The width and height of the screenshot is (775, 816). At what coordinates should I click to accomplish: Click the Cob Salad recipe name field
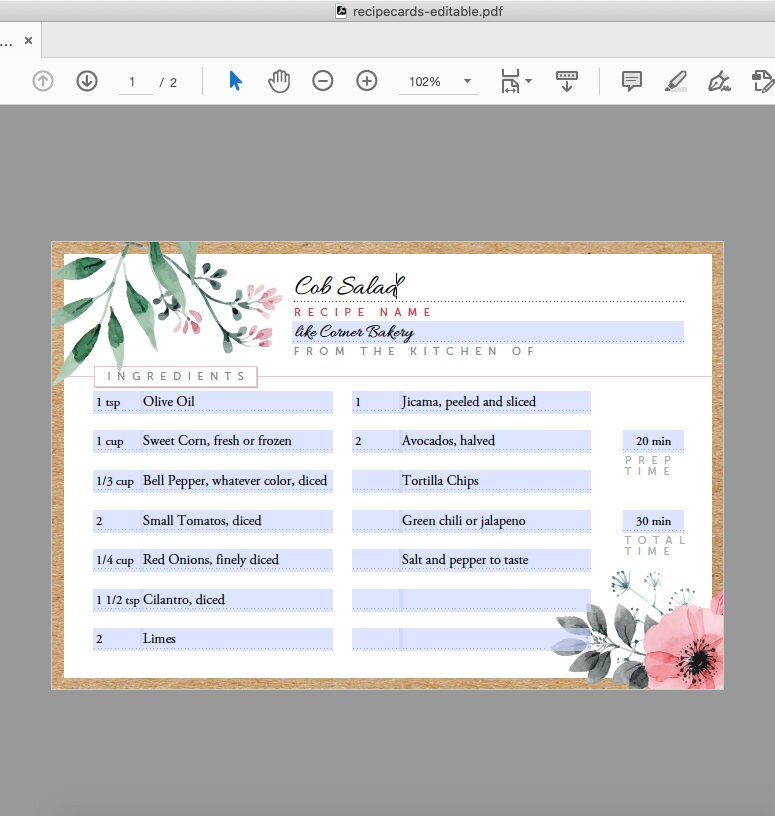pyautogui.click(x=489, y=286)
